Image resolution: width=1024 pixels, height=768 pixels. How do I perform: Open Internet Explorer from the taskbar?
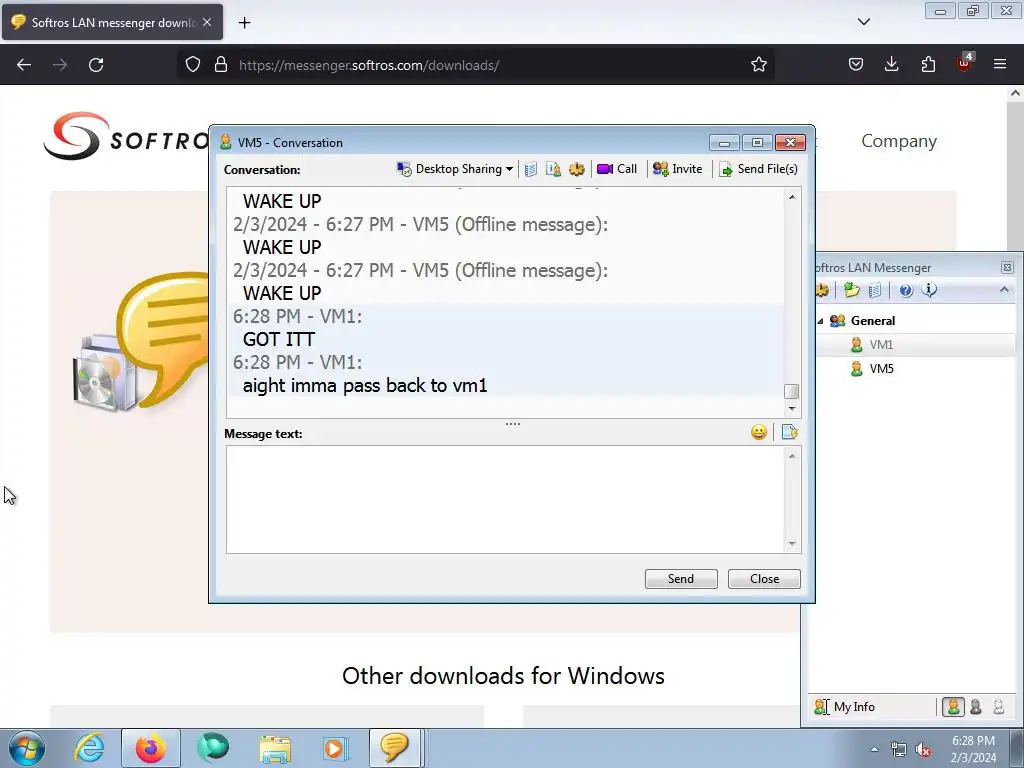89,748
